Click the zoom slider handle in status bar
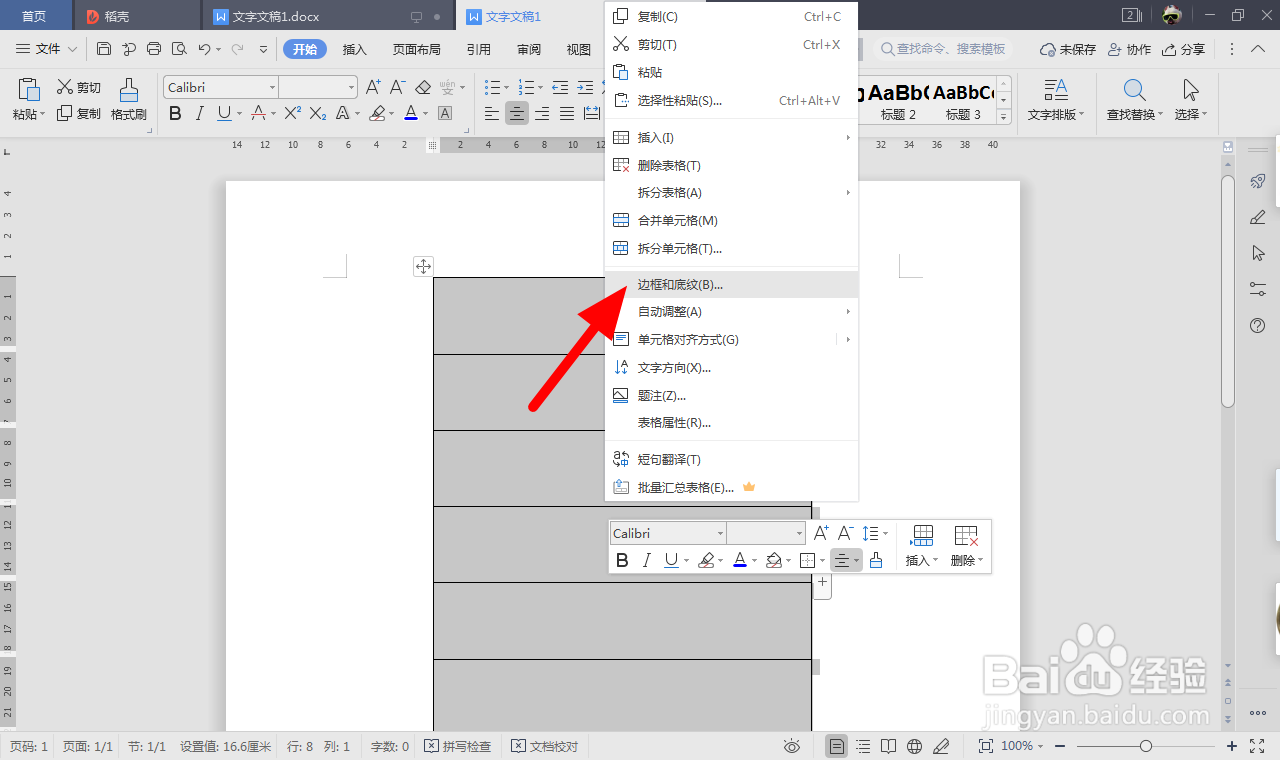 (1146, 746)
